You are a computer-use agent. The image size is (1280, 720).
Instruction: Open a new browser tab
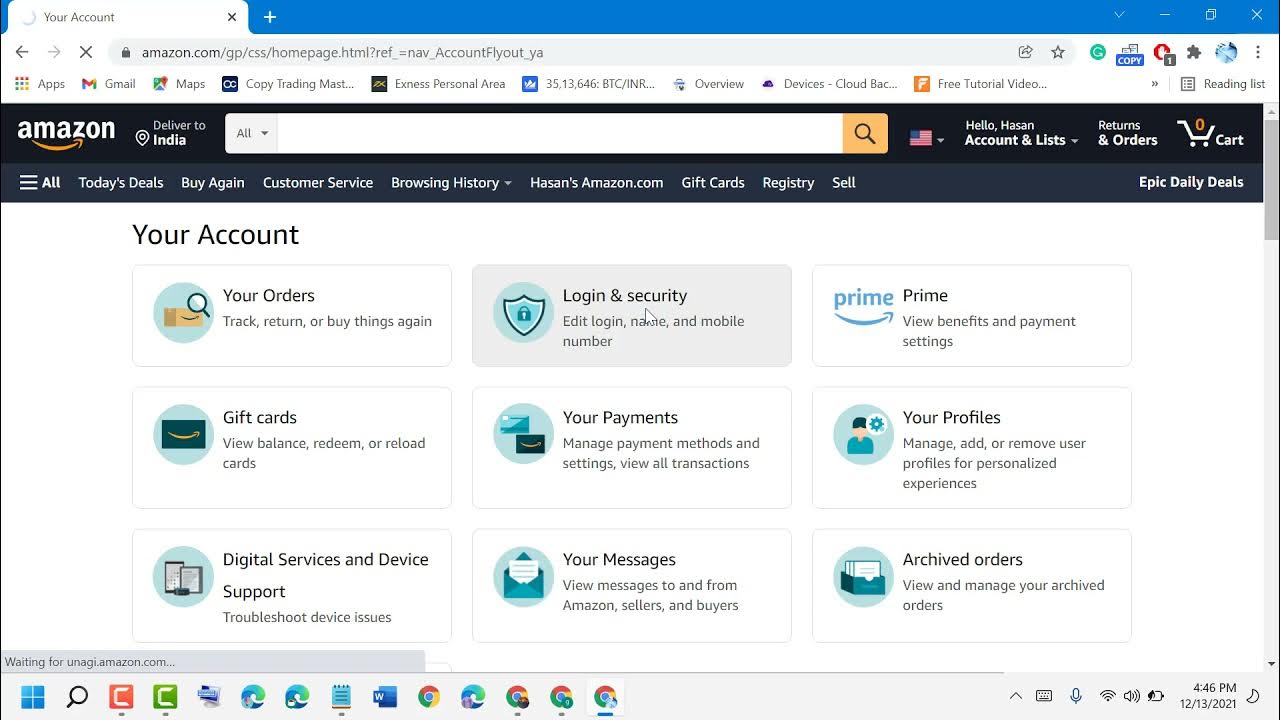point(270,17)
